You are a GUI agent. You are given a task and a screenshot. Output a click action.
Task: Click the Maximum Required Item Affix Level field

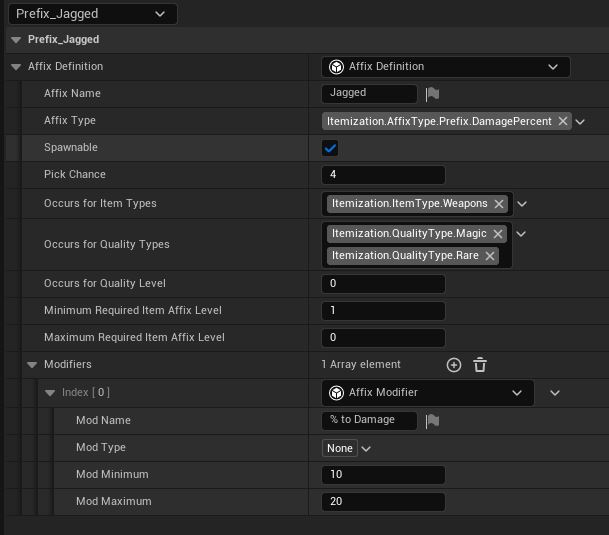(x=383, y=338)
